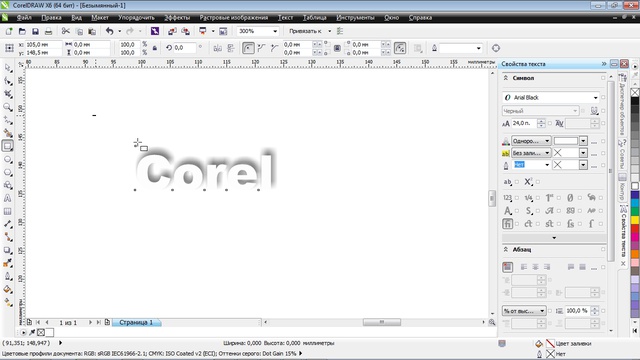Open the Макет menu
Image resolution: width=640 pixels, height=360 pixels.
click(100, 18)
